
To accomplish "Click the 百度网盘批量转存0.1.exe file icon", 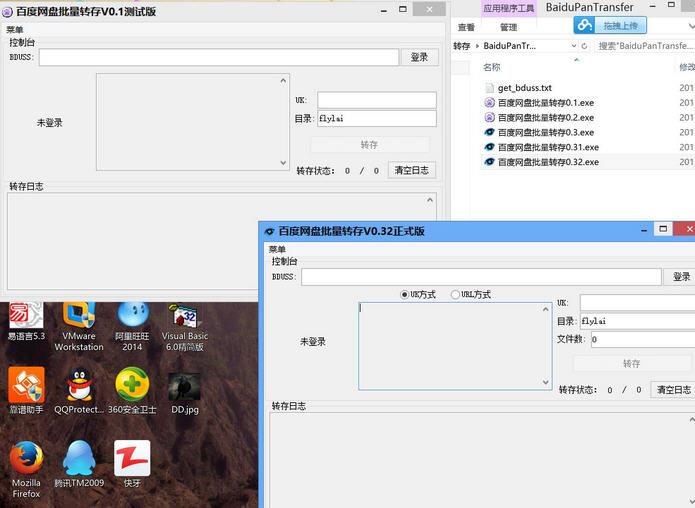I will coord(489,103).
